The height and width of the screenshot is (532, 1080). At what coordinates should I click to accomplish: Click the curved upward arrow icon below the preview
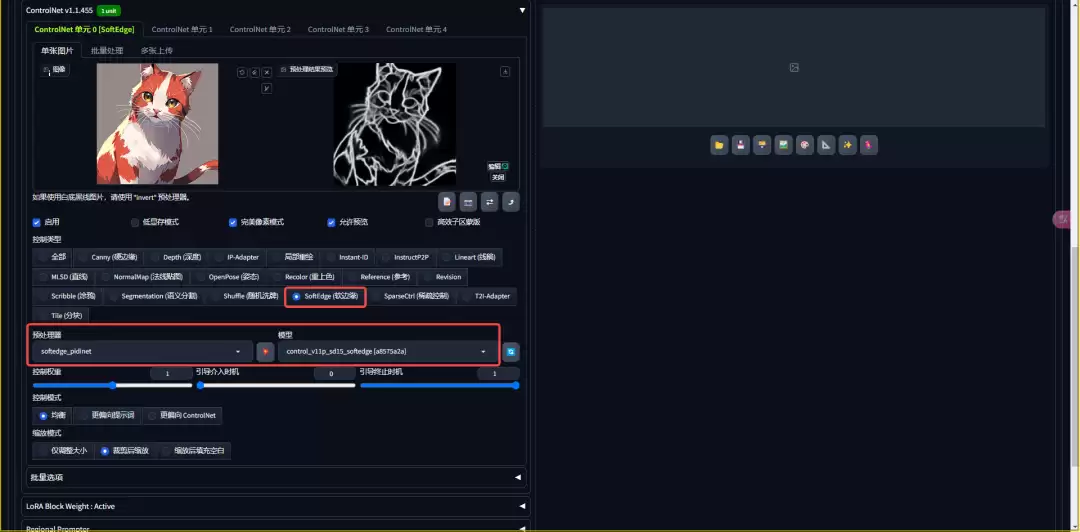click(511, 202)
